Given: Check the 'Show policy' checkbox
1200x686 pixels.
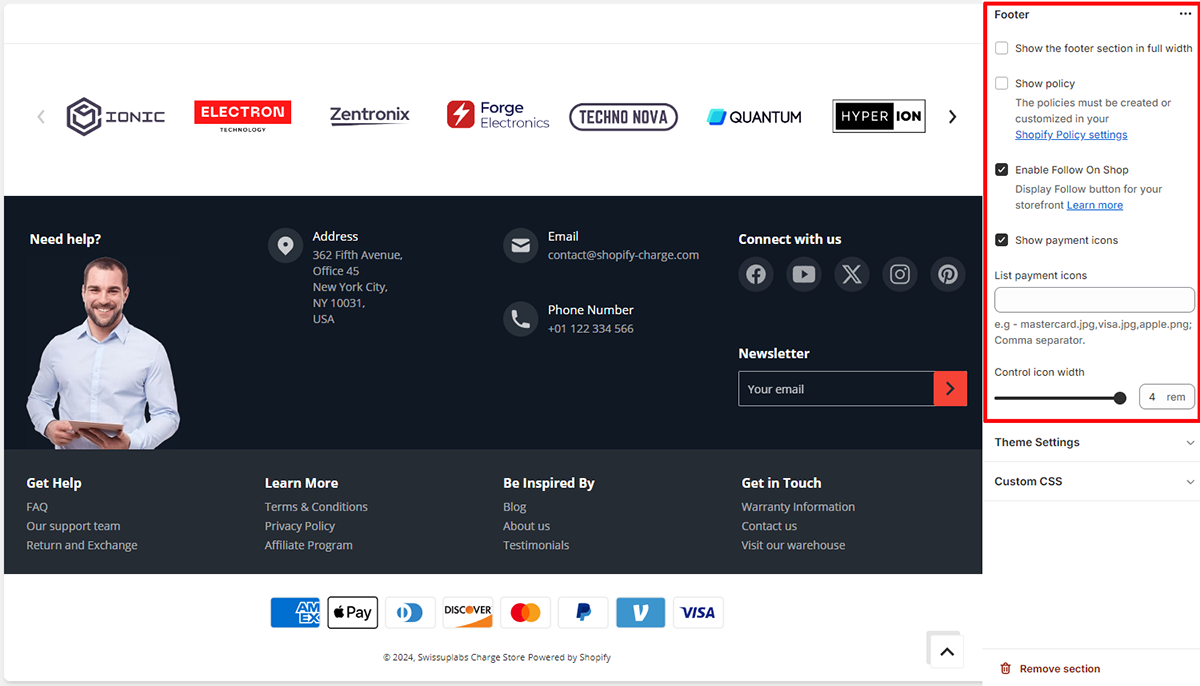Looking at the screenshot, I should [x=1001, y=83].
